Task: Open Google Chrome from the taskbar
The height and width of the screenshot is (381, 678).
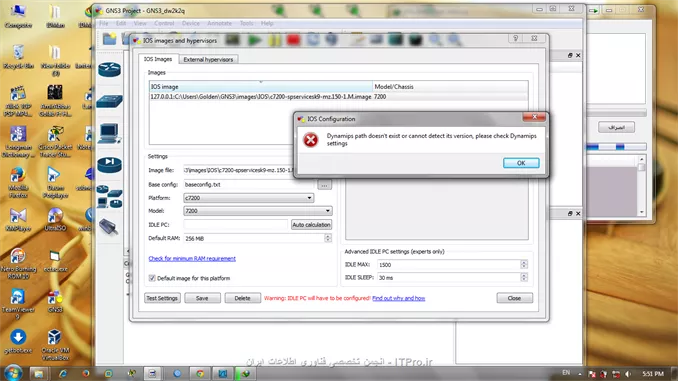Action: pos(200,373)
